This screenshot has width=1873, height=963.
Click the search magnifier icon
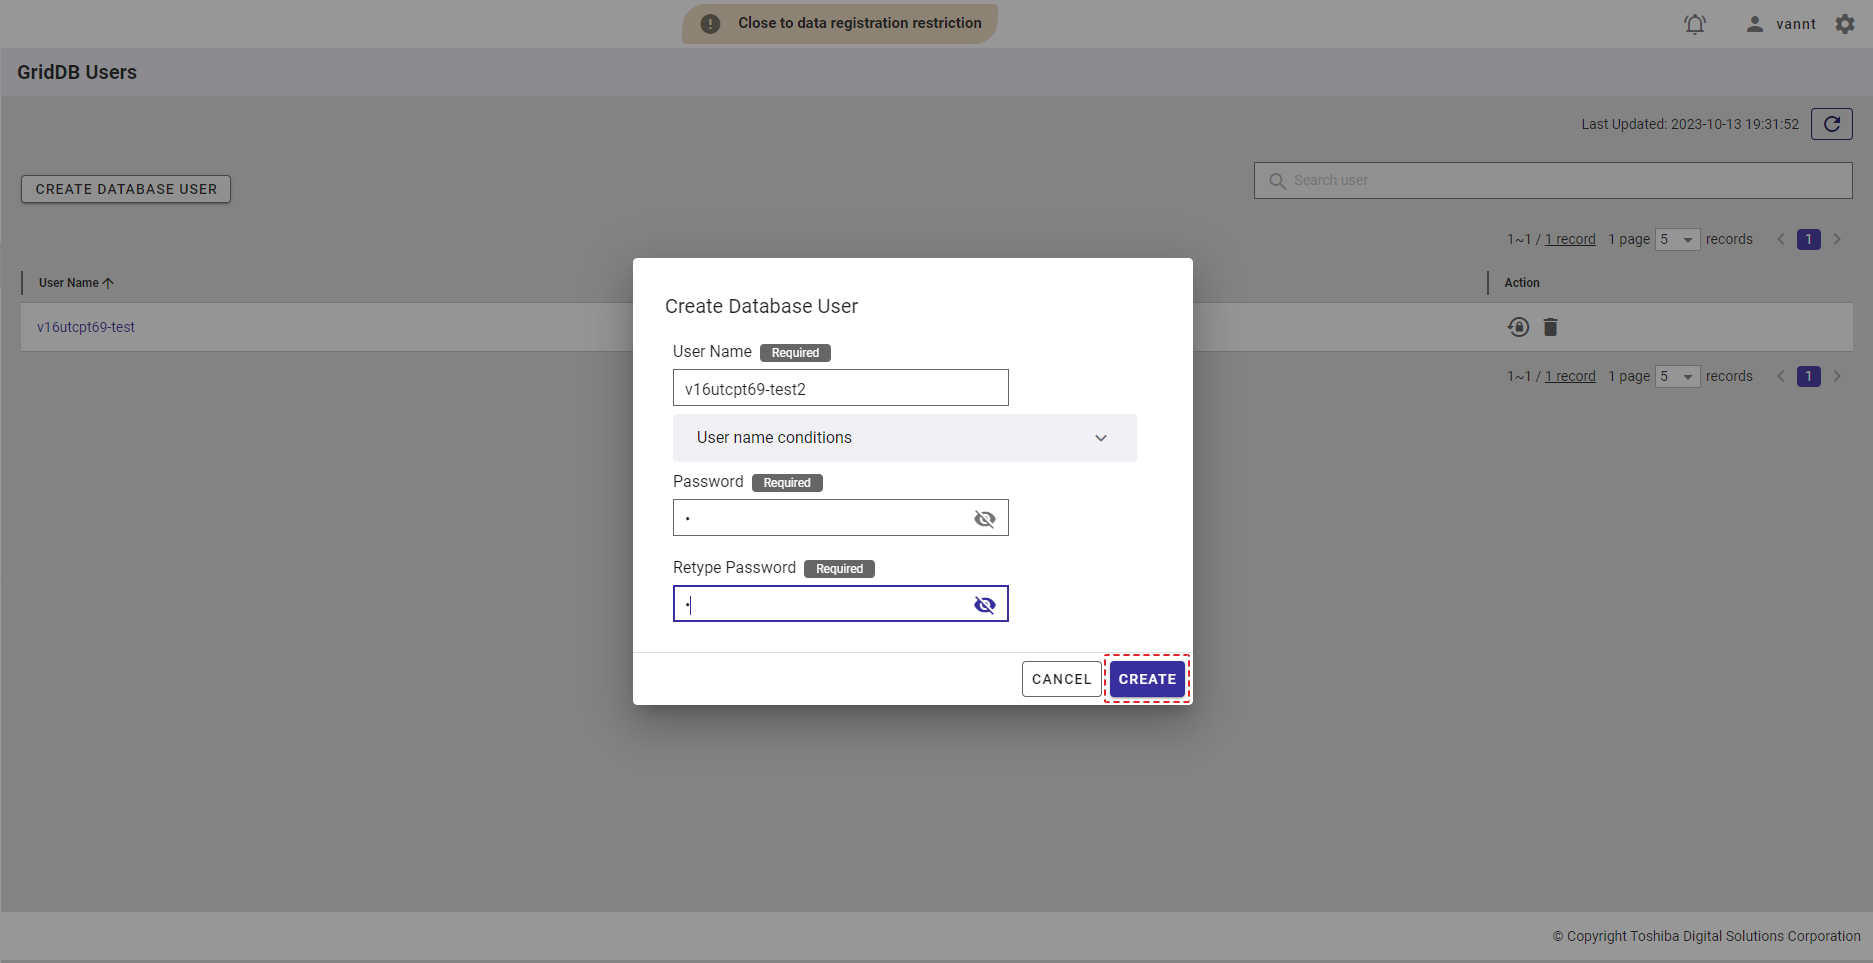click(x=1277, y=181)
